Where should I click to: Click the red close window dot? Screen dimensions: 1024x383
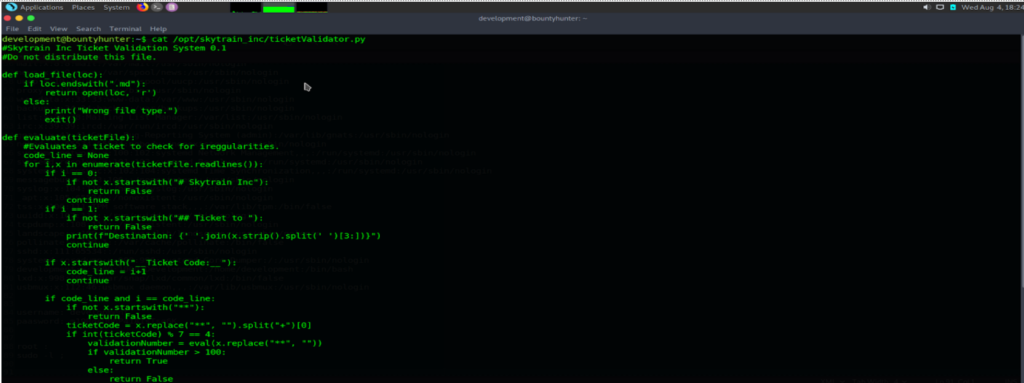coord(8,18)
